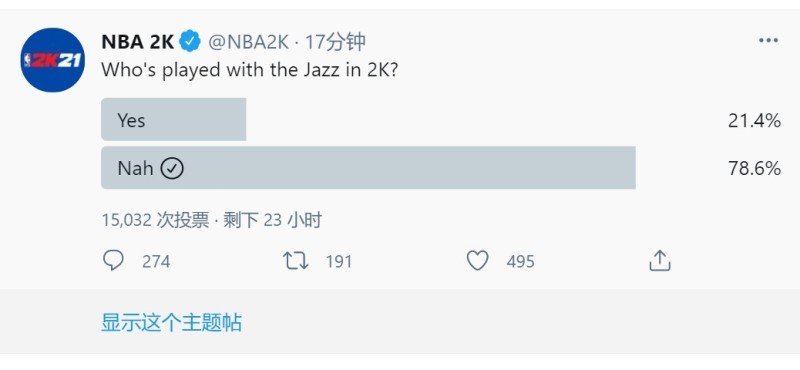
Task: Click the Nah poll result bar
Action: coord(368,167)
